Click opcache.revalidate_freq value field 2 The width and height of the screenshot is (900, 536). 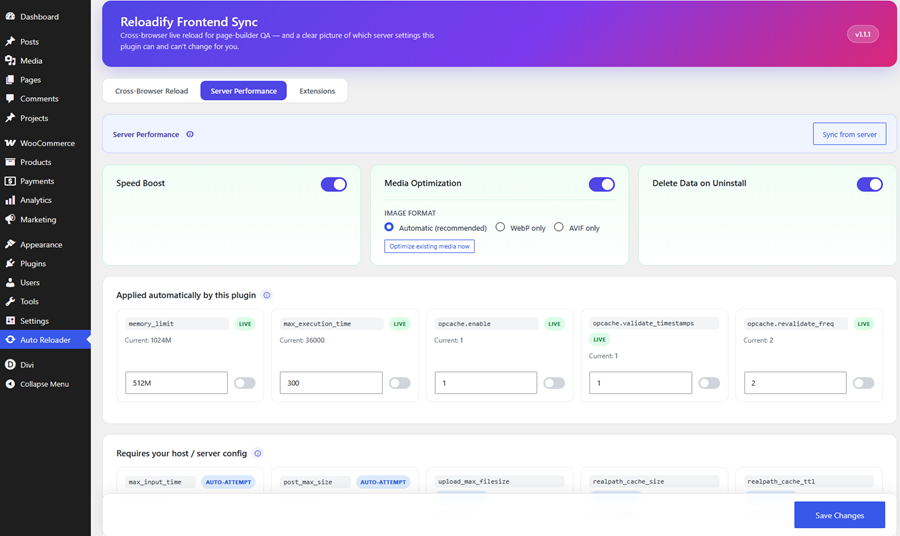[x=795, y=383]
